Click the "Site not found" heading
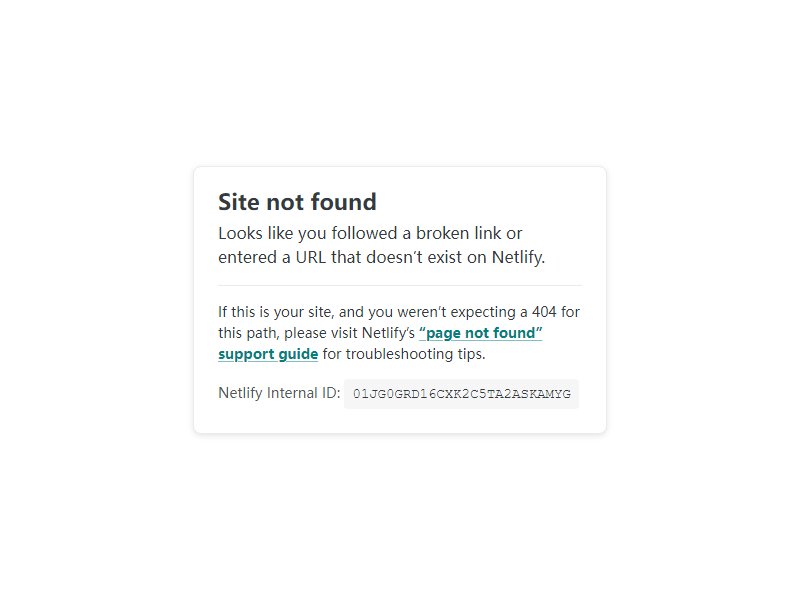Screen dimensions: 800x600 coord(297,202)
